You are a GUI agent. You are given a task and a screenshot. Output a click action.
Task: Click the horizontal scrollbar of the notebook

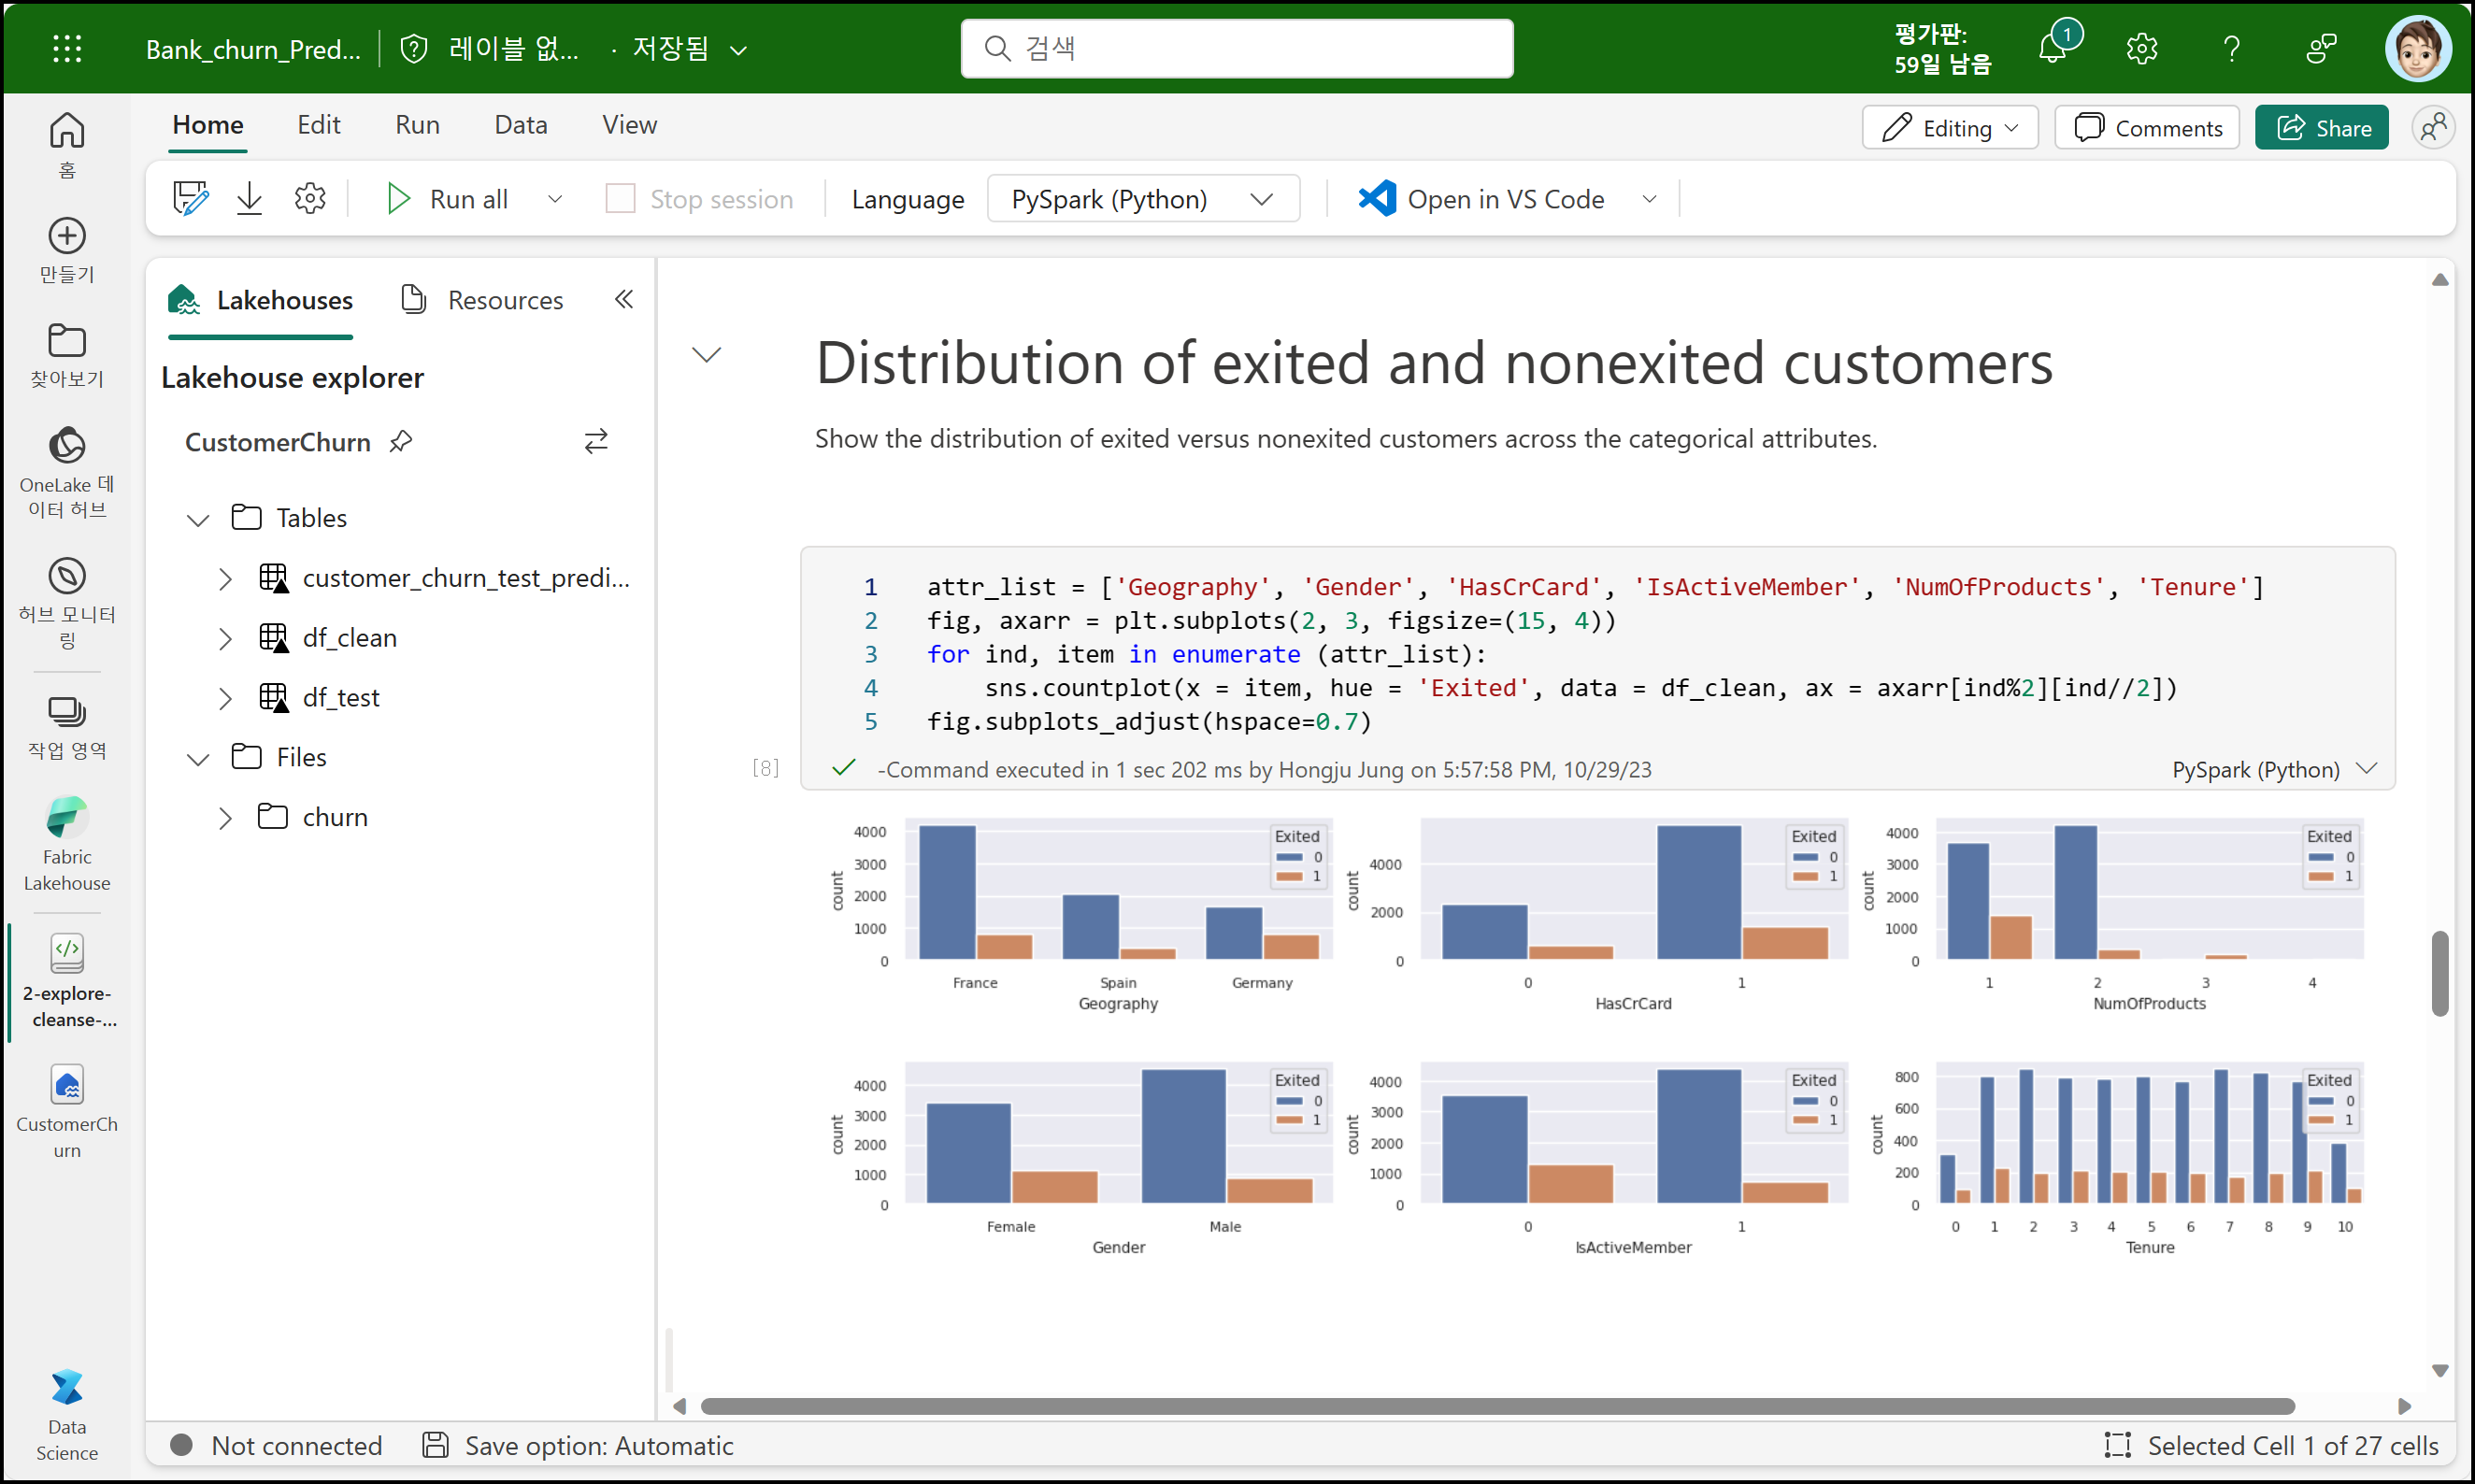[1497, 1406]
